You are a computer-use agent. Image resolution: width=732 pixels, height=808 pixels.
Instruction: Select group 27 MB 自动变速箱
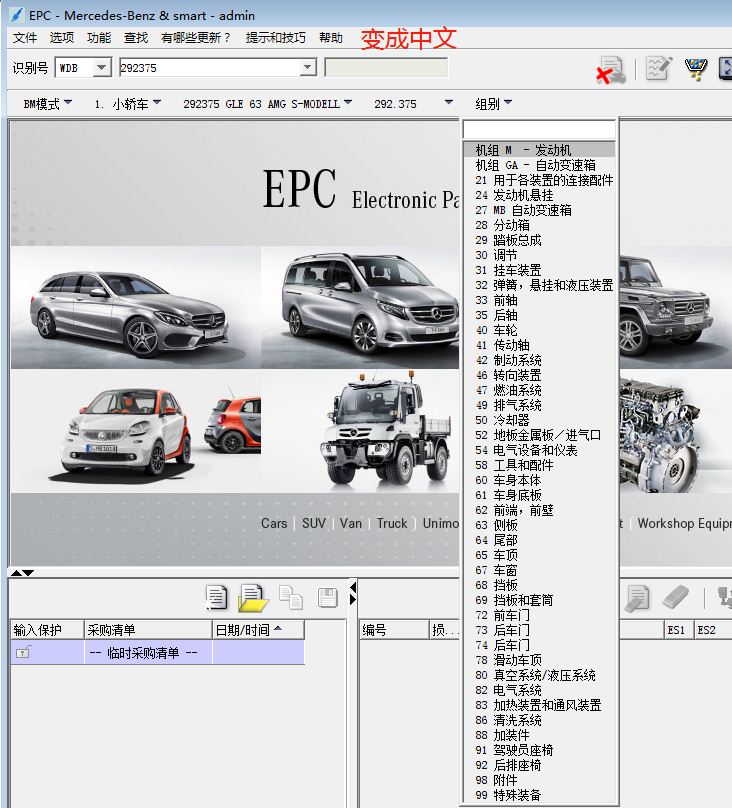click(539, 210)
